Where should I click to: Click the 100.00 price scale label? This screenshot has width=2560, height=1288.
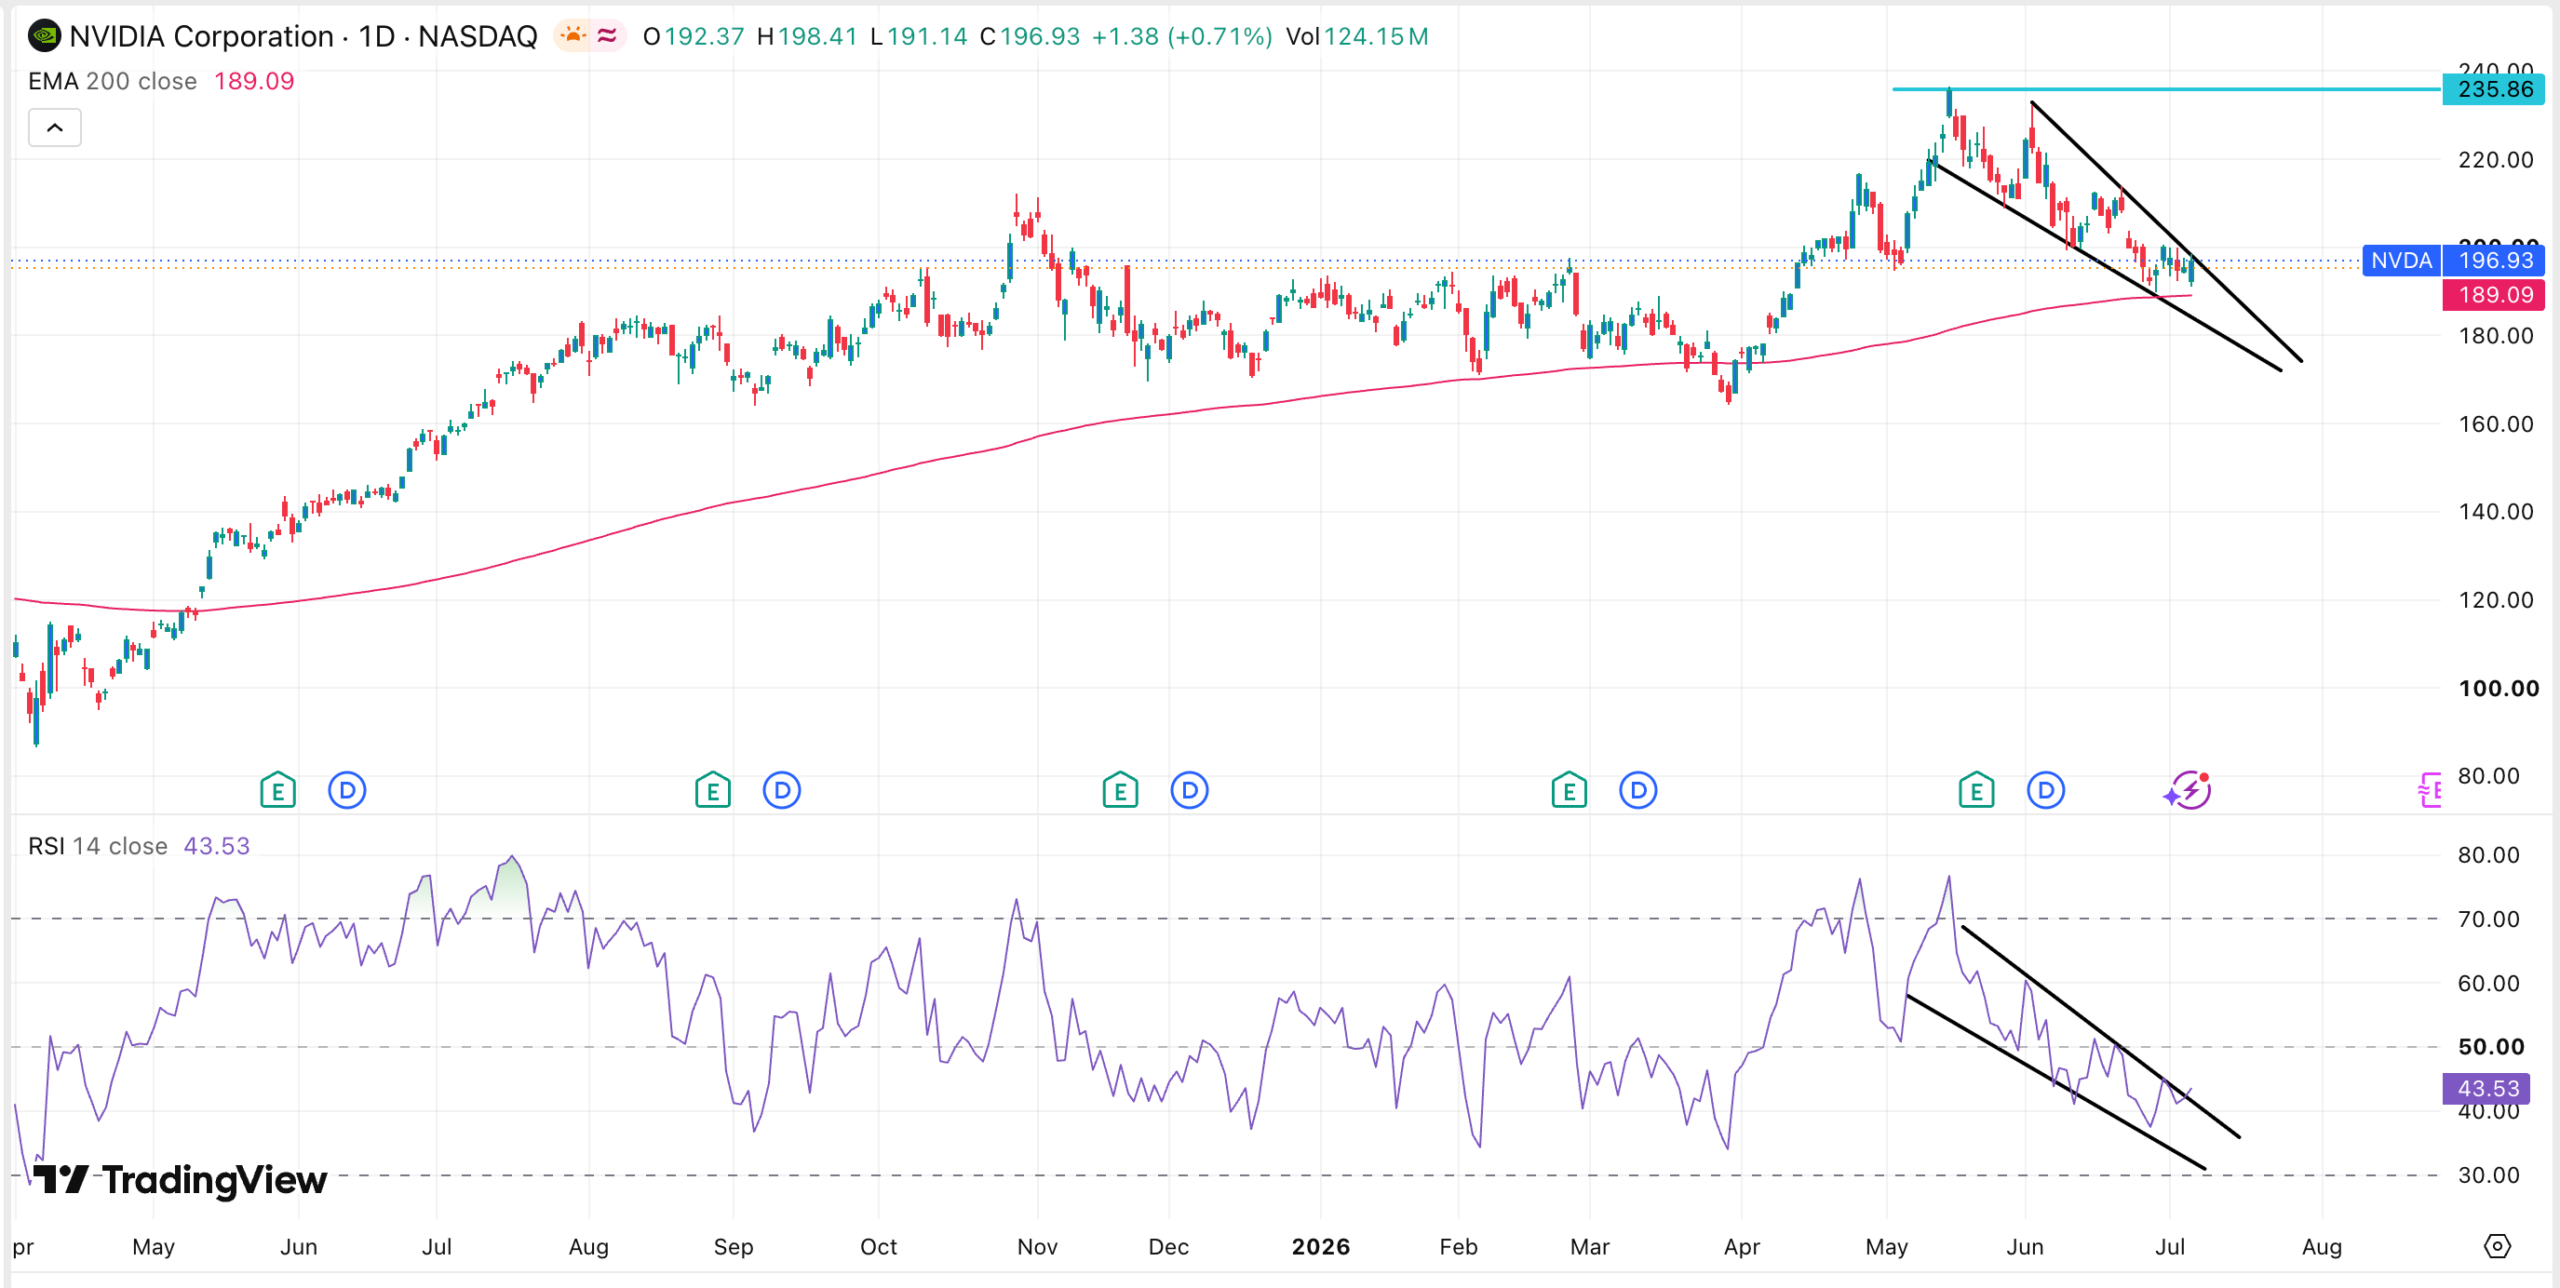coord(2498,688)
